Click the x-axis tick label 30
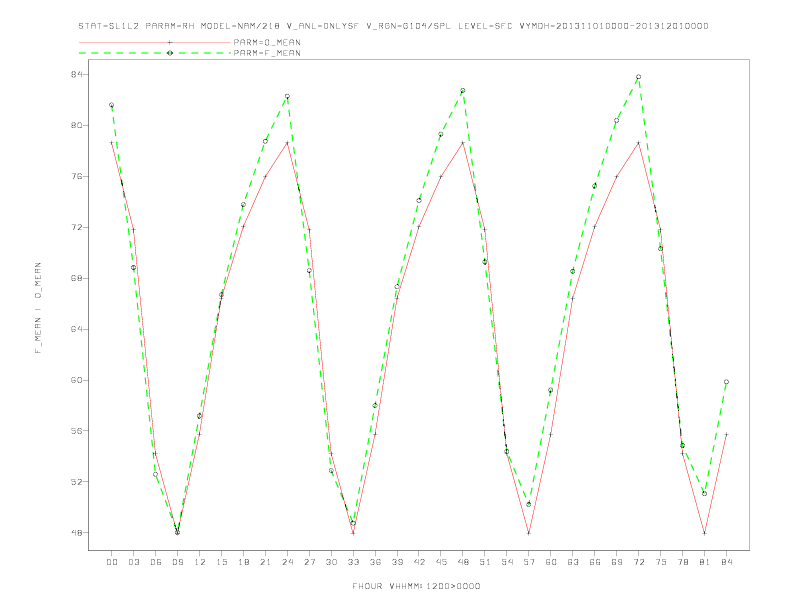Screen dimensions: 792x612 331,562
